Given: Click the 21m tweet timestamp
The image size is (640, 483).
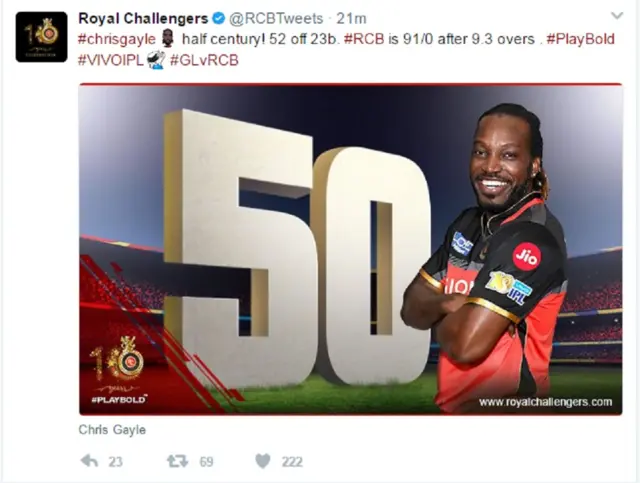Looking at the screenshot, I should (x=351, y=18).
